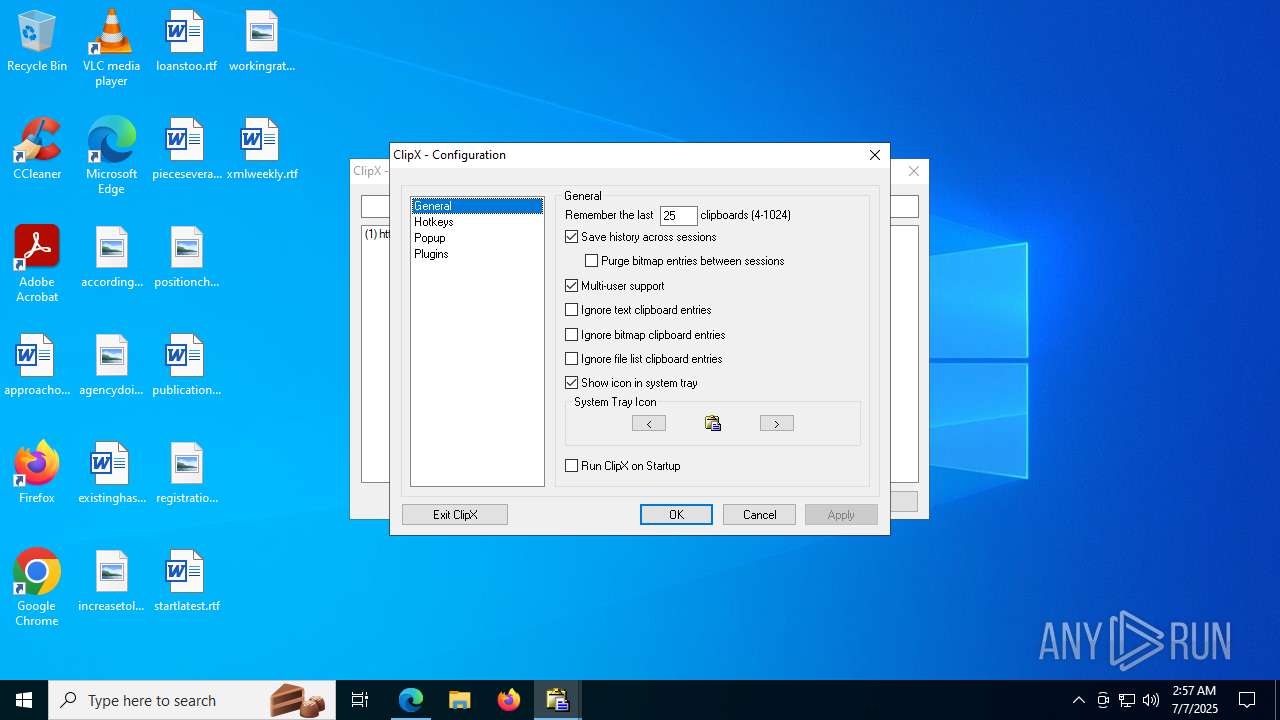
Task: Open the Recycle Bin desktop icon
Action: tap(37, 42)
